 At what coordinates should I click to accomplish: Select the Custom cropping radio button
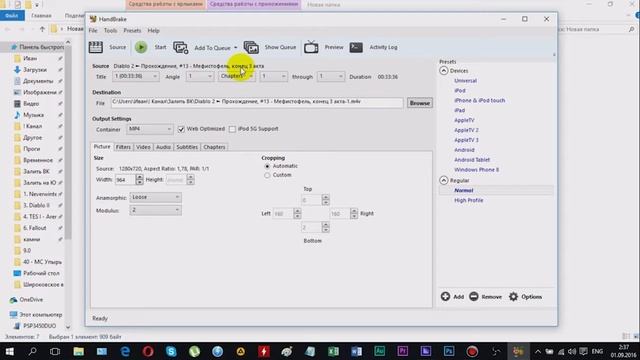coord(267,175)
